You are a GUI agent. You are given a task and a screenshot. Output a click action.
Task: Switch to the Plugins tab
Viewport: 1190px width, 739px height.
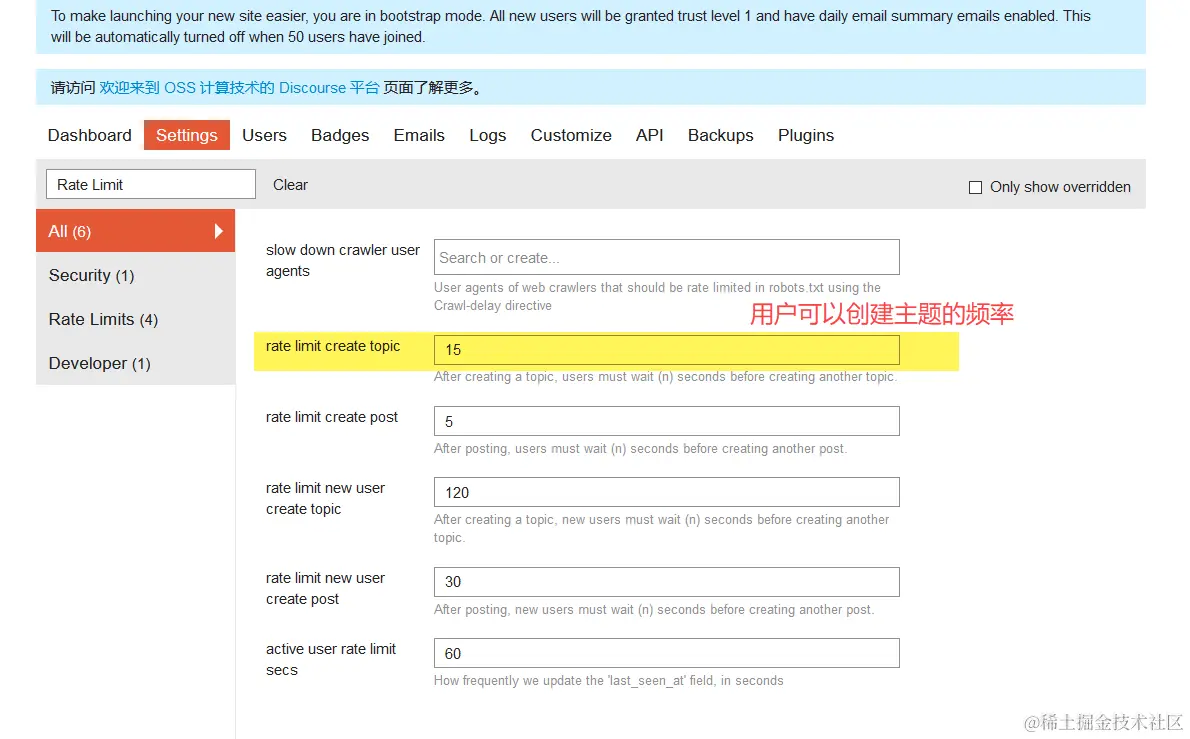click(x=805, y=135)
